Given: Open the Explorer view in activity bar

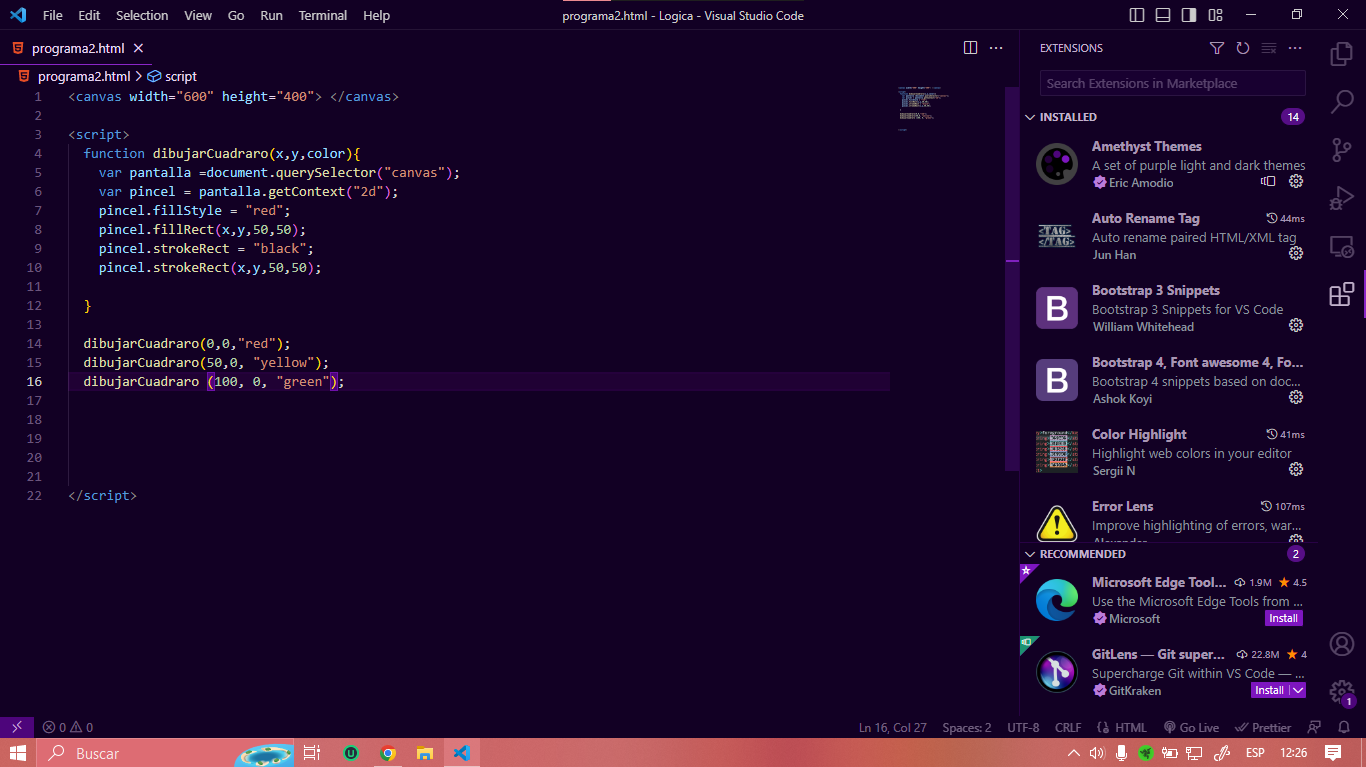Looking at the screenshot, I should click(1341, 53).
